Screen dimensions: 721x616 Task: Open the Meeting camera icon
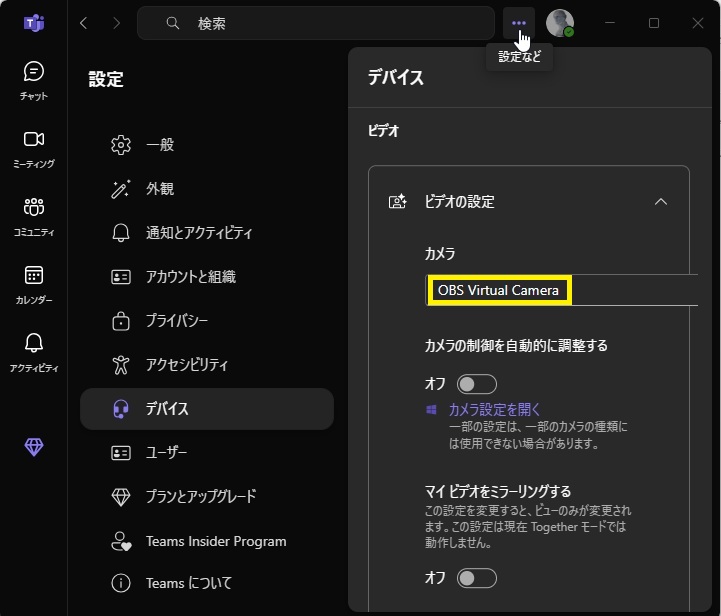pyautogui.click(x=34, y=140)
